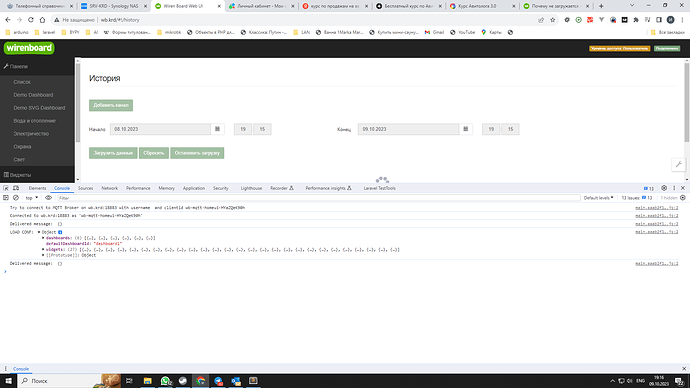
Task: Expand the dashboards array in console
Action: (x=43, y=238)
